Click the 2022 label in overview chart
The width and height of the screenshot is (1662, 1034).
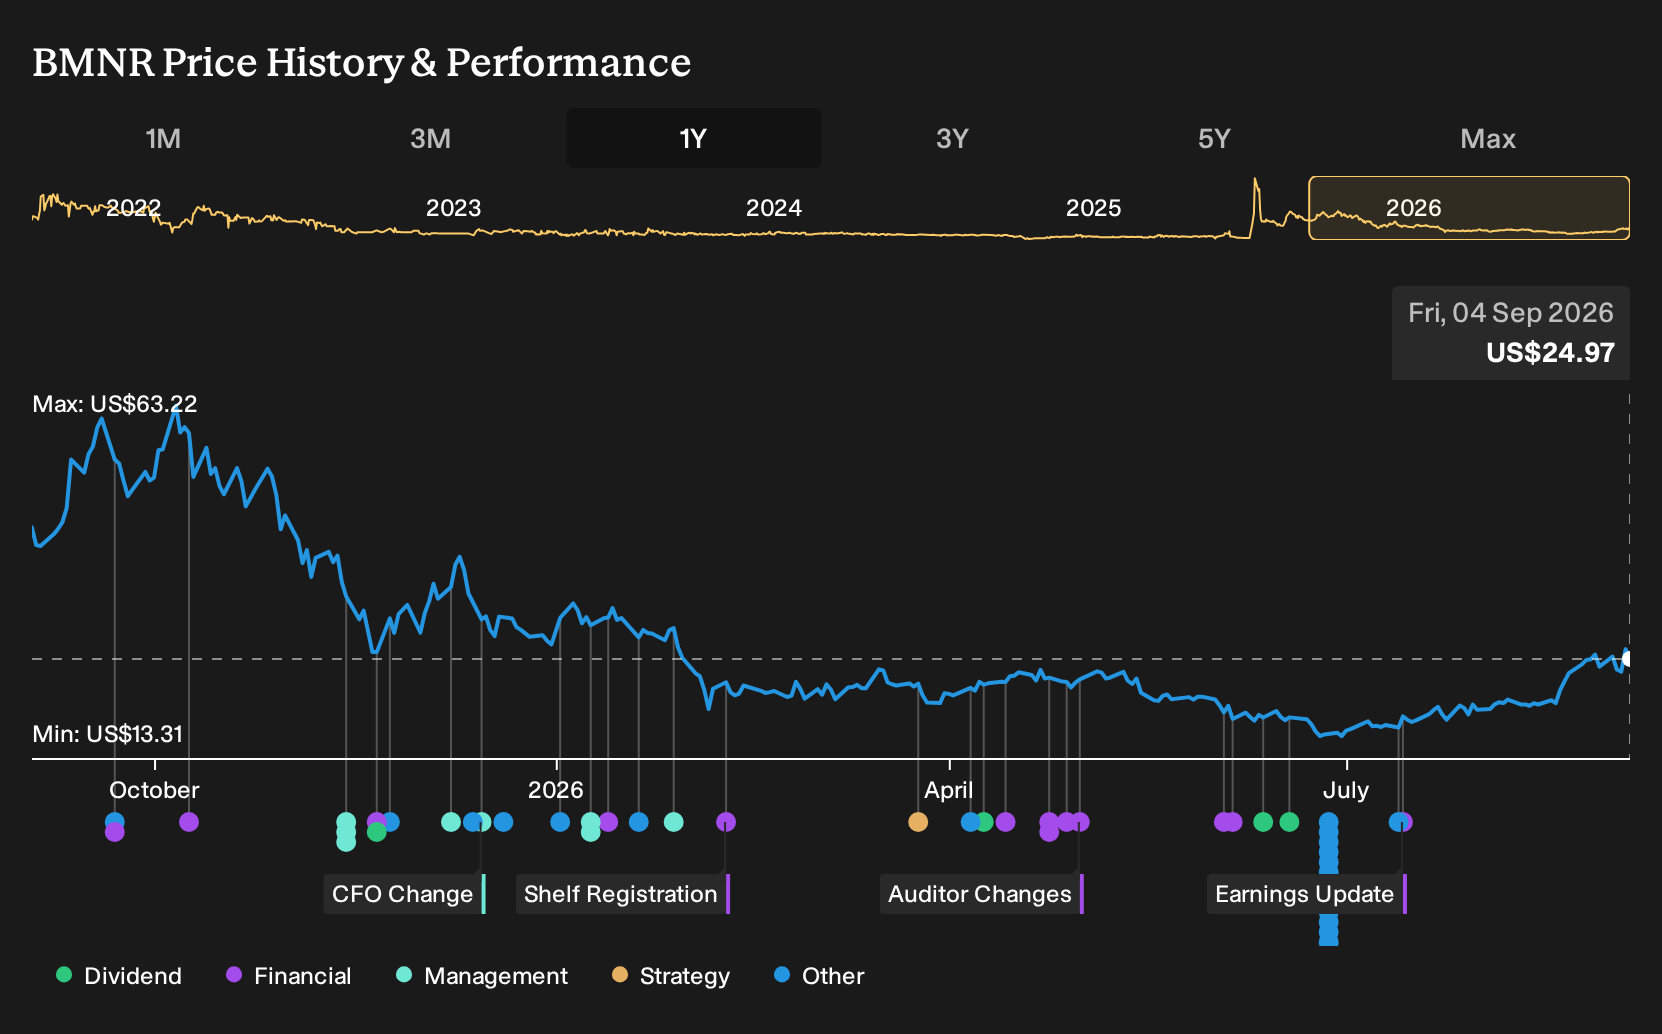[133, 208]
